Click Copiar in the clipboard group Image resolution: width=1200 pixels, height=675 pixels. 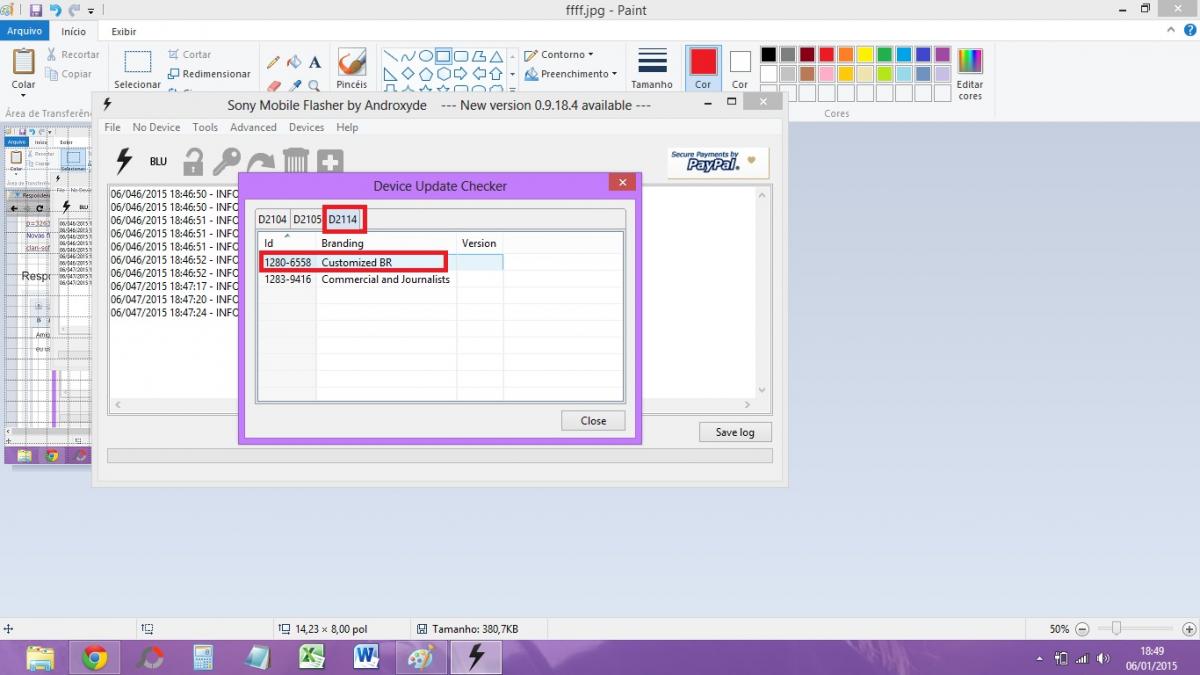[x=69, y=74]
